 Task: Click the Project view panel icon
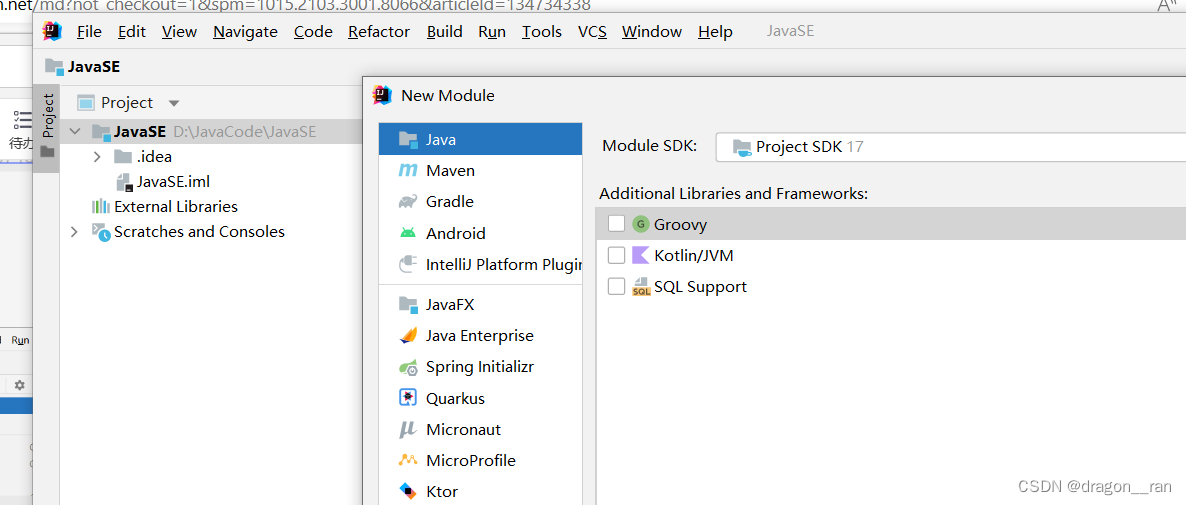coord(86,102)
